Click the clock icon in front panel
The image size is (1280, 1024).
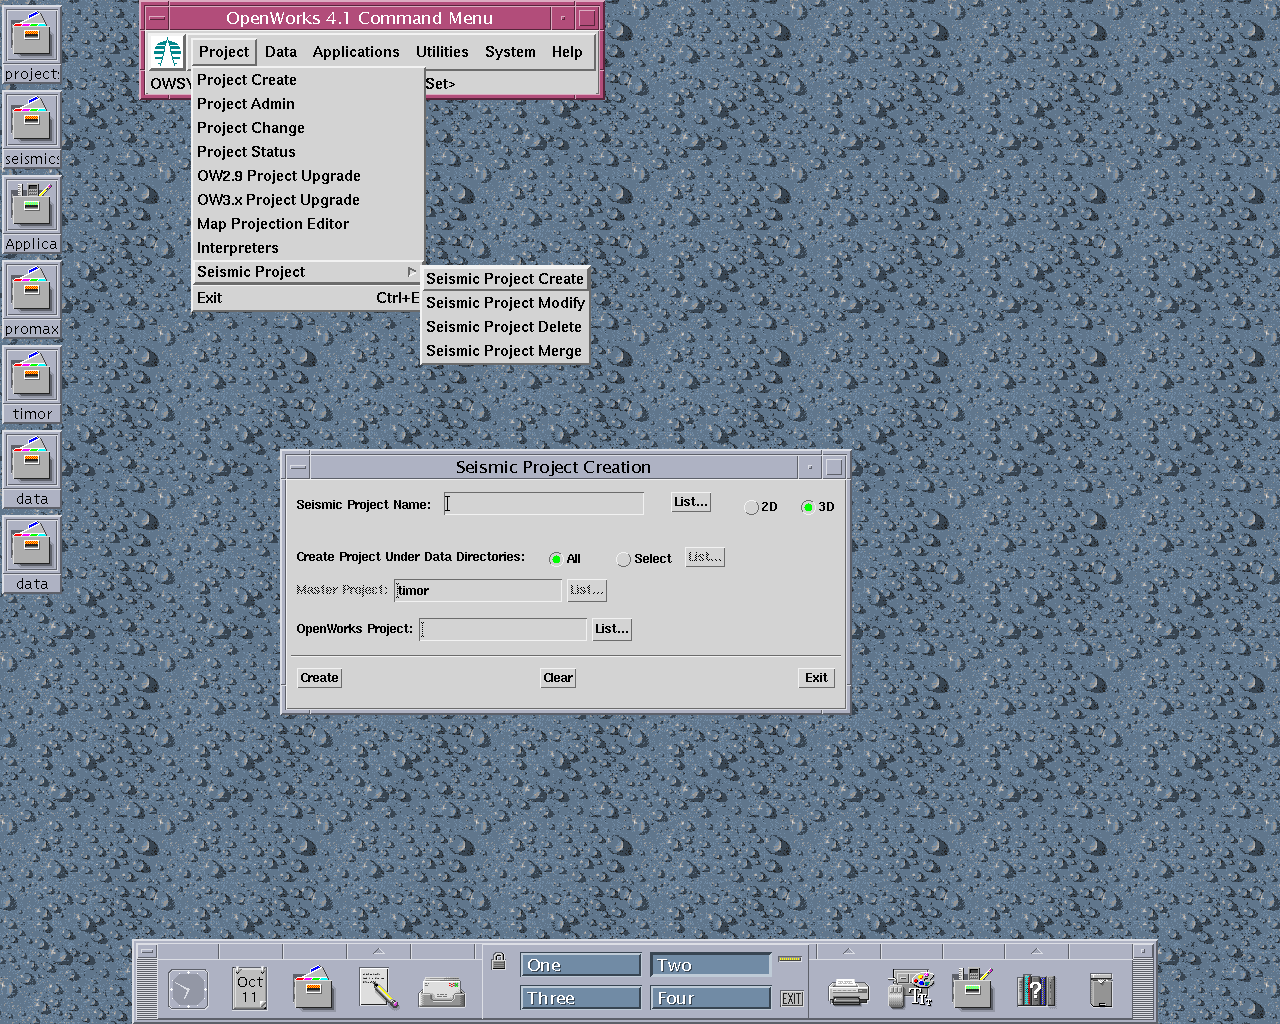187,989
